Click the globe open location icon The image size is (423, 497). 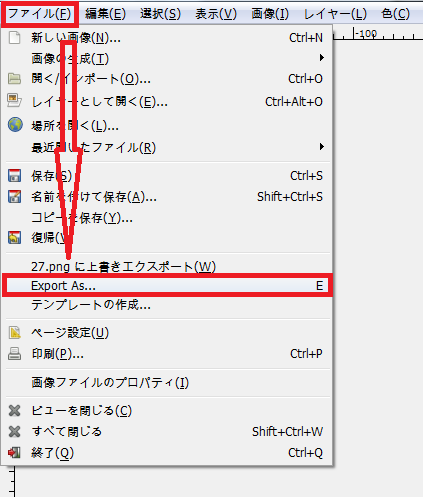[15, 125]
